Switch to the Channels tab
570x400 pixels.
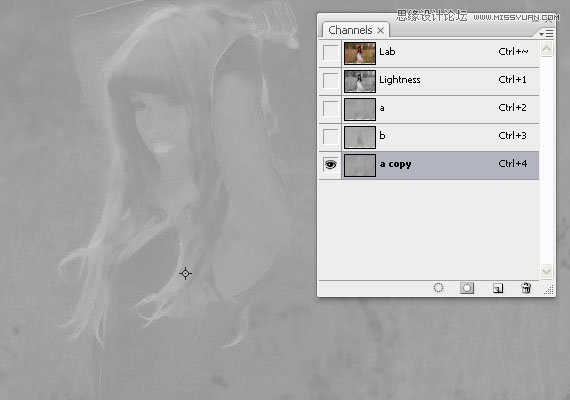350,30
